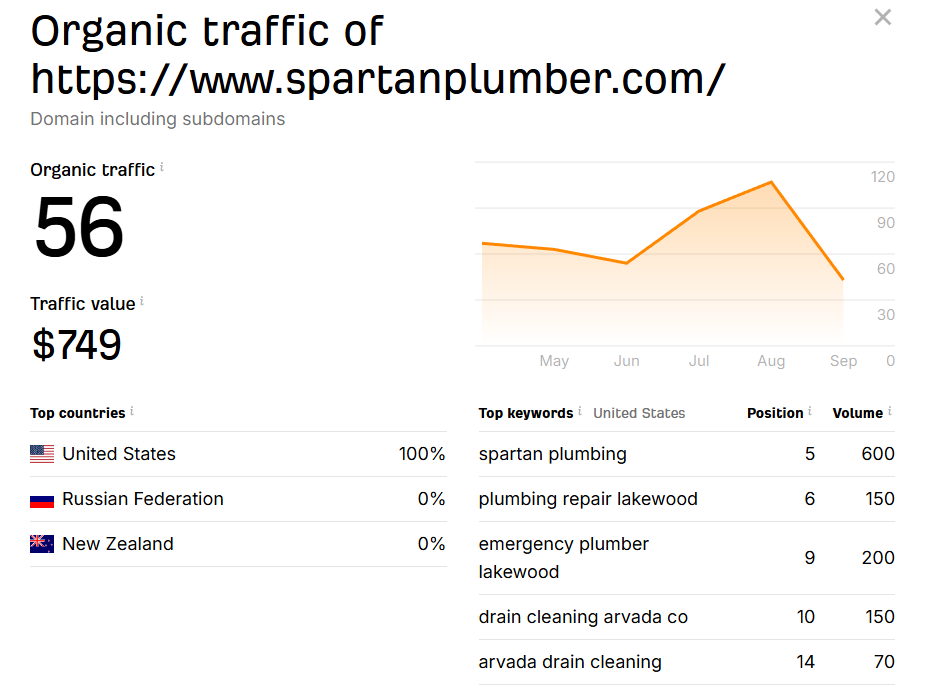Click info icon beside Top countries

(x=132, y=411)
